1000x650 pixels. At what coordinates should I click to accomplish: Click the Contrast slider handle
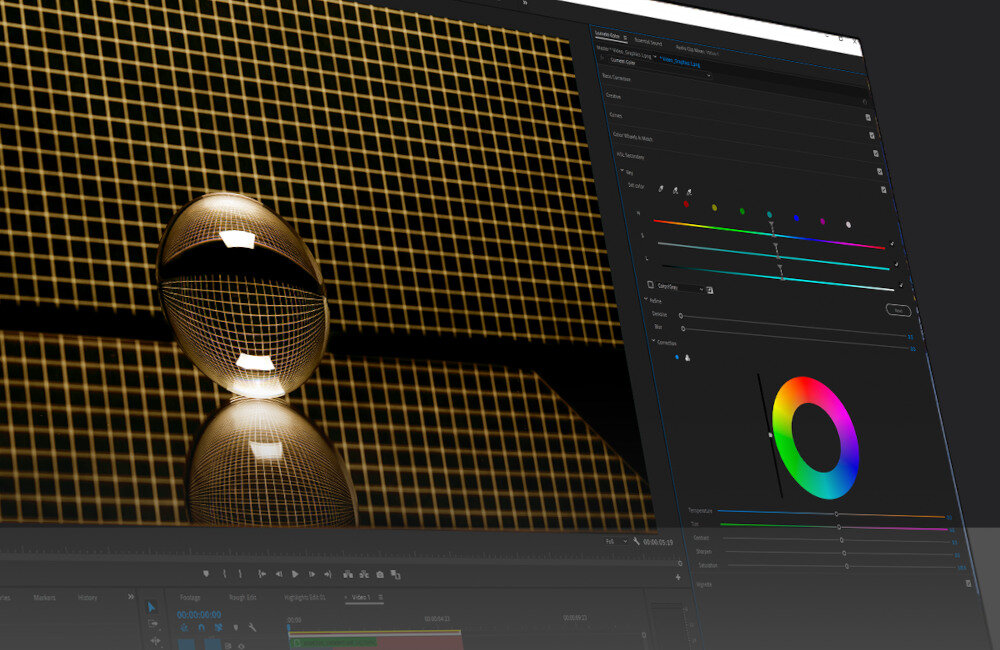(x=841, y=540)
